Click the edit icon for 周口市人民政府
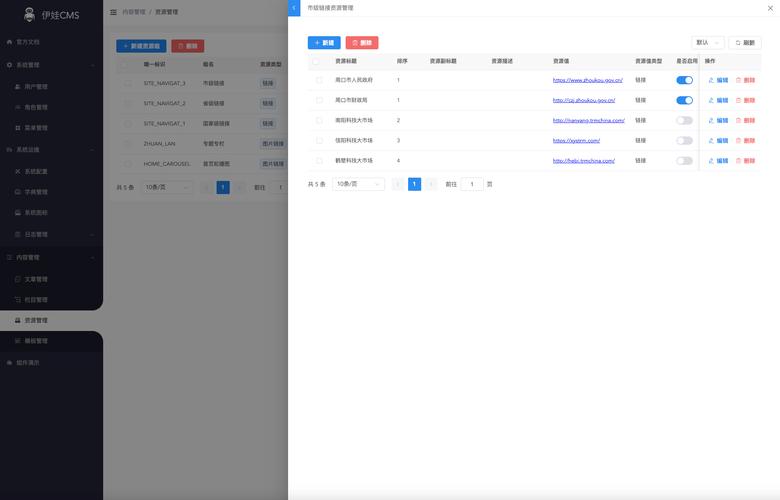The width and height of the screenshot is (780, 500). pos(718,80)
